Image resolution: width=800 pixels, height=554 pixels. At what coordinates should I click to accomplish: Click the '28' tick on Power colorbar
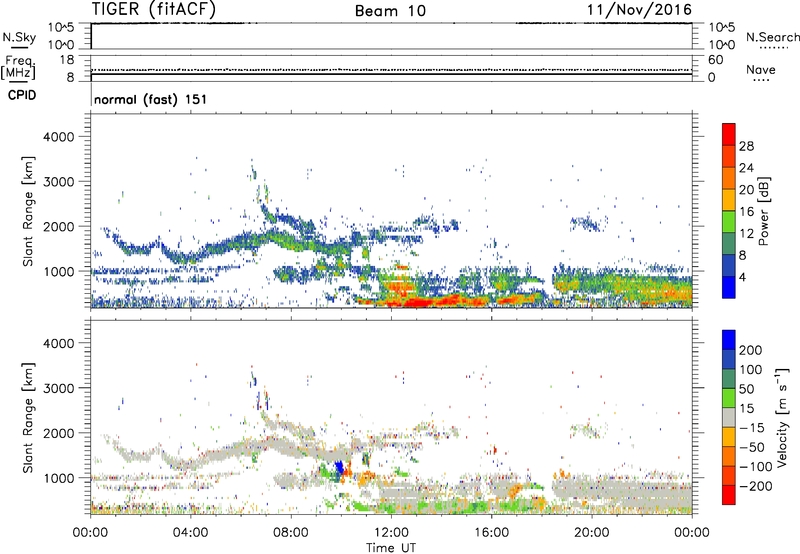(746, 146)
